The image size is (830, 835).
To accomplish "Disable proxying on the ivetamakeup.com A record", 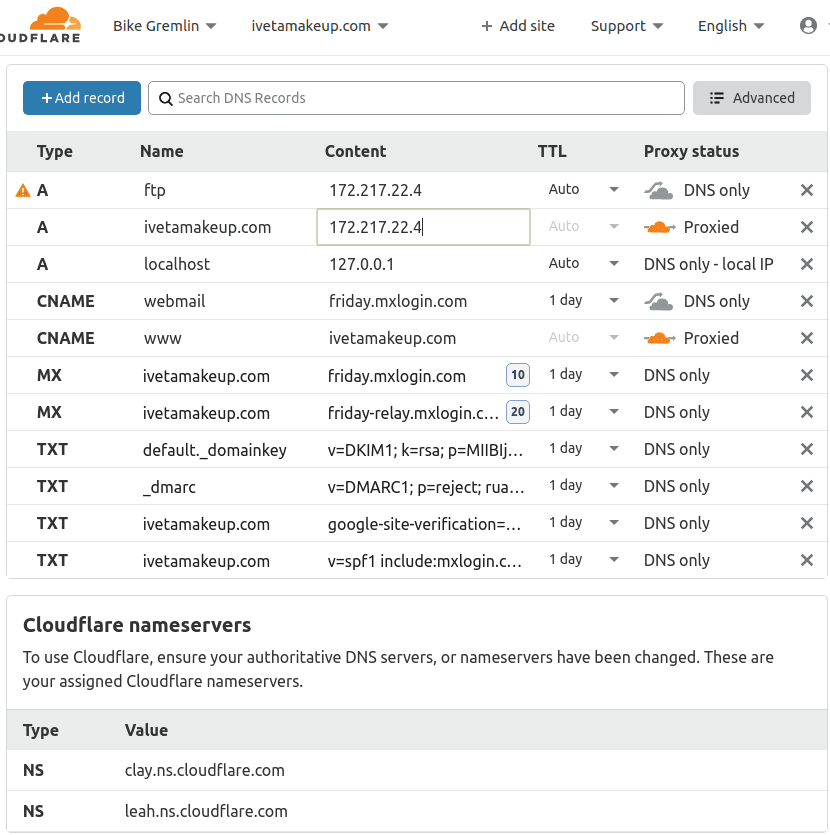I will (x=659, y=227).
